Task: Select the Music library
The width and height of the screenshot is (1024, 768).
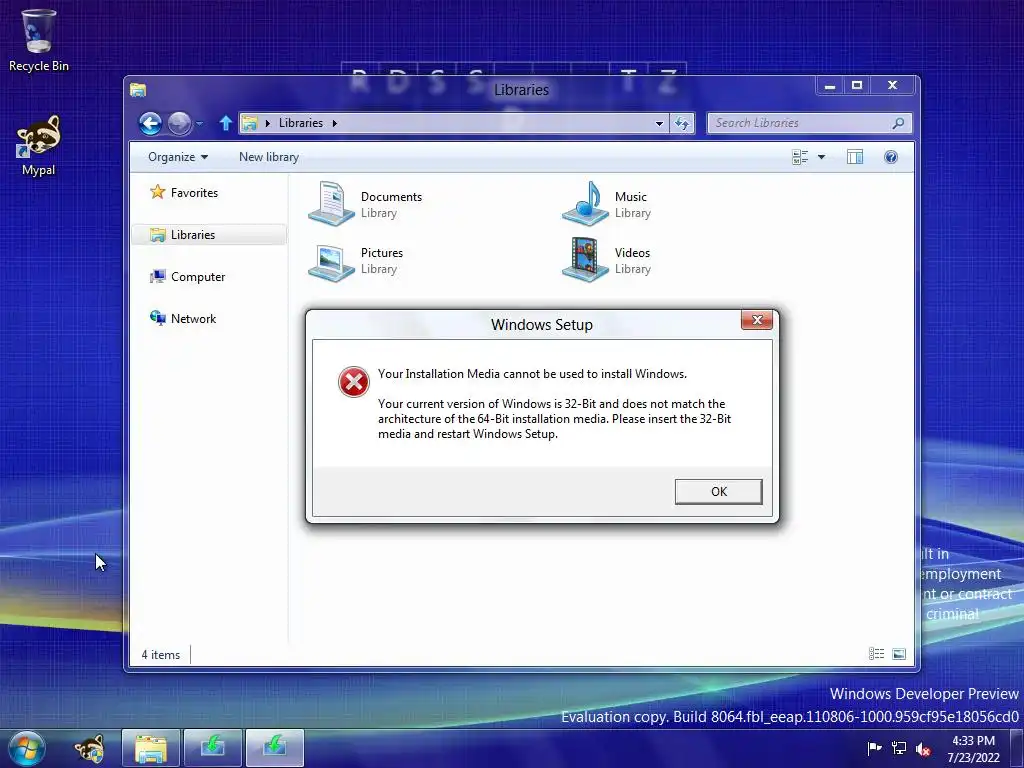Action: [607, 204]
